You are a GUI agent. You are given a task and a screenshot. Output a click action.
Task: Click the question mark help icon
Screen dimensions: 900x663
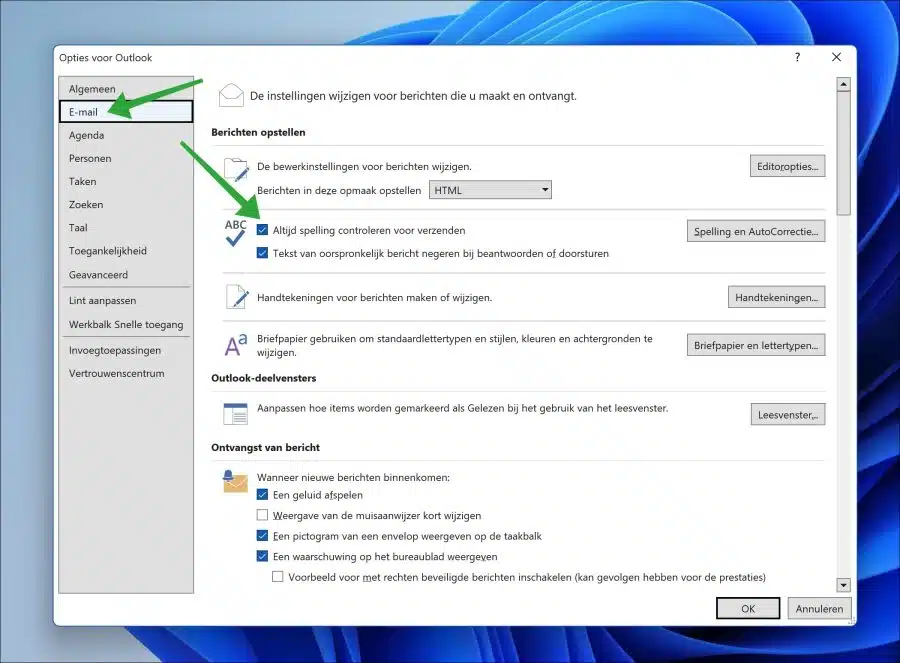797,57
